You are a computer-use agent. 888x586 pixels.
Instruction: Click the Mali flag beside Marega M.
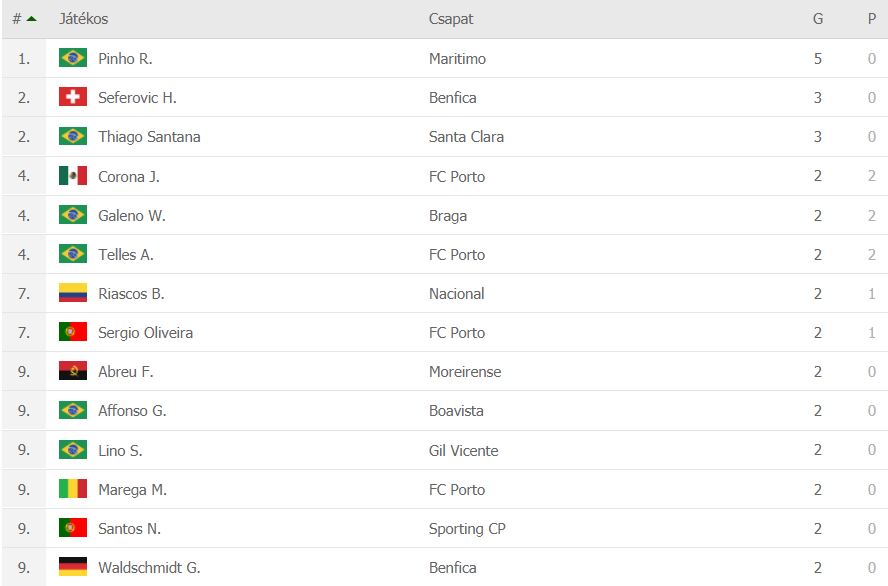click(72, 489)
